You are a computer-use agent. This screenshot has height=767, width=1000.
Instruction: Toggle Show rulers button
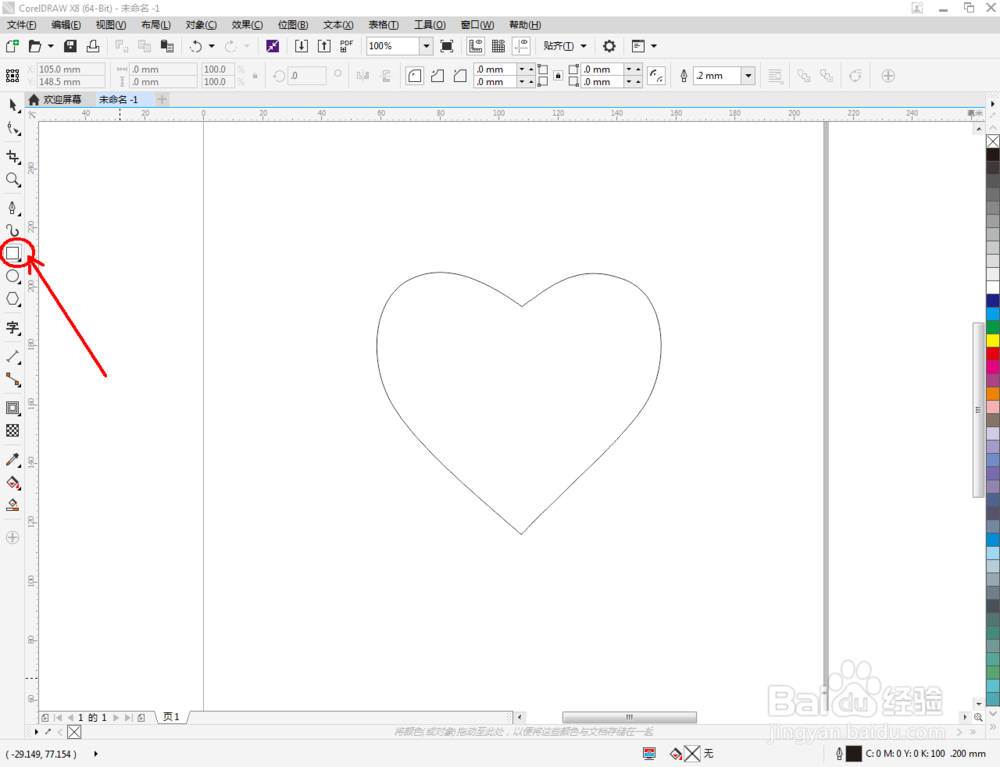pyautogui.click(x=476, y=46)
